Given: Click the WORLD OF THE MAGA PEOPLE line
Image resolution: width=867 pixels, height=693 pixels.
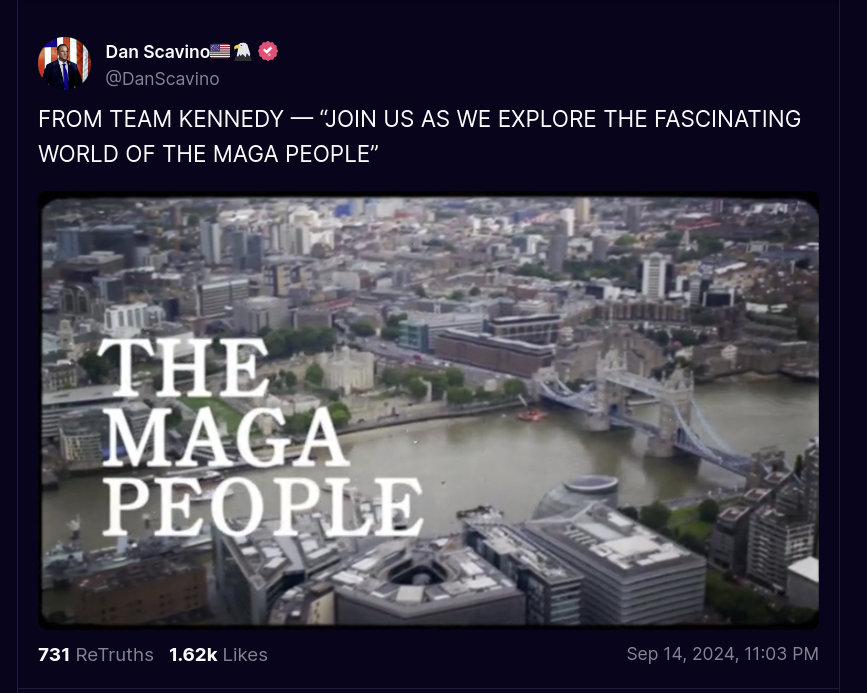Looking at the screenshot, I should tap(208, 154).
